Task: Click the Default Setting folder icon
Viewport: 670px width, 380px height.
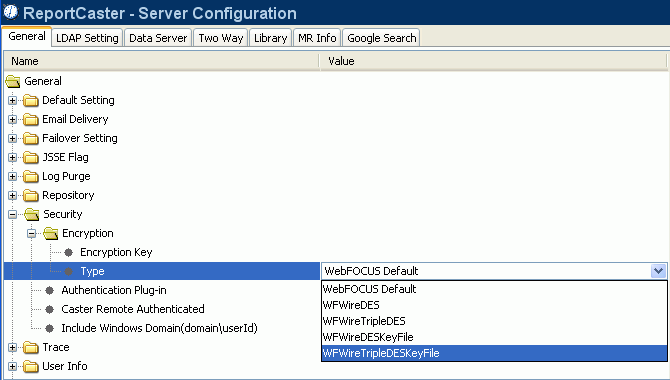Action: click(31, 100)
